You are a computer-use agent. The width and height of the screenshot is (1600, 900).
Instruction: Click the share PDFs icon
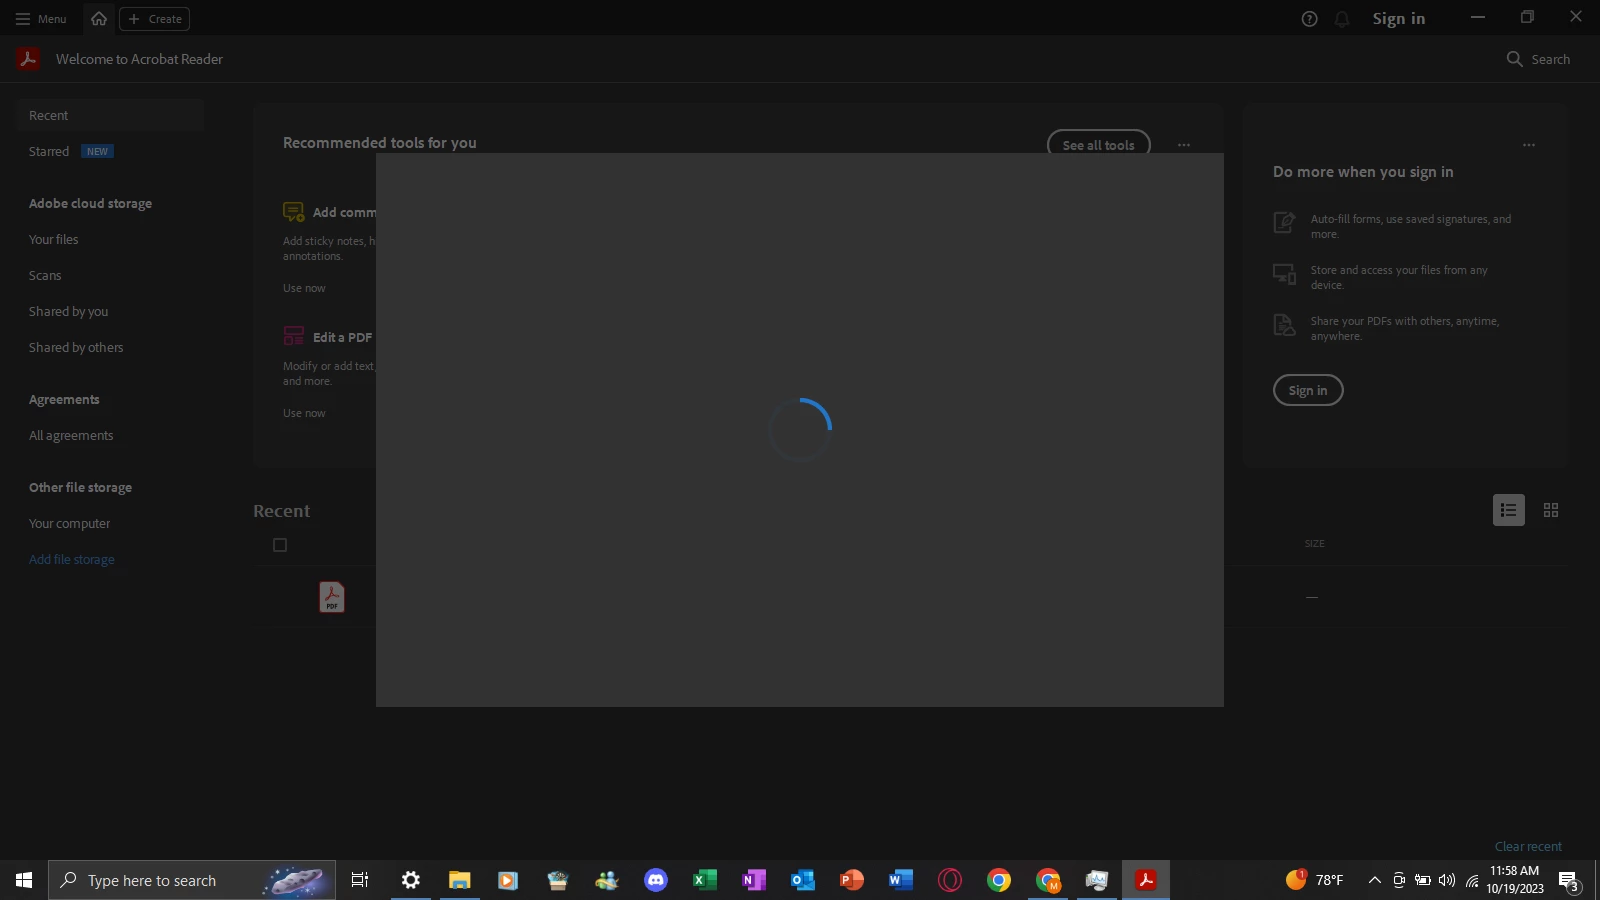click(1284, 324)
